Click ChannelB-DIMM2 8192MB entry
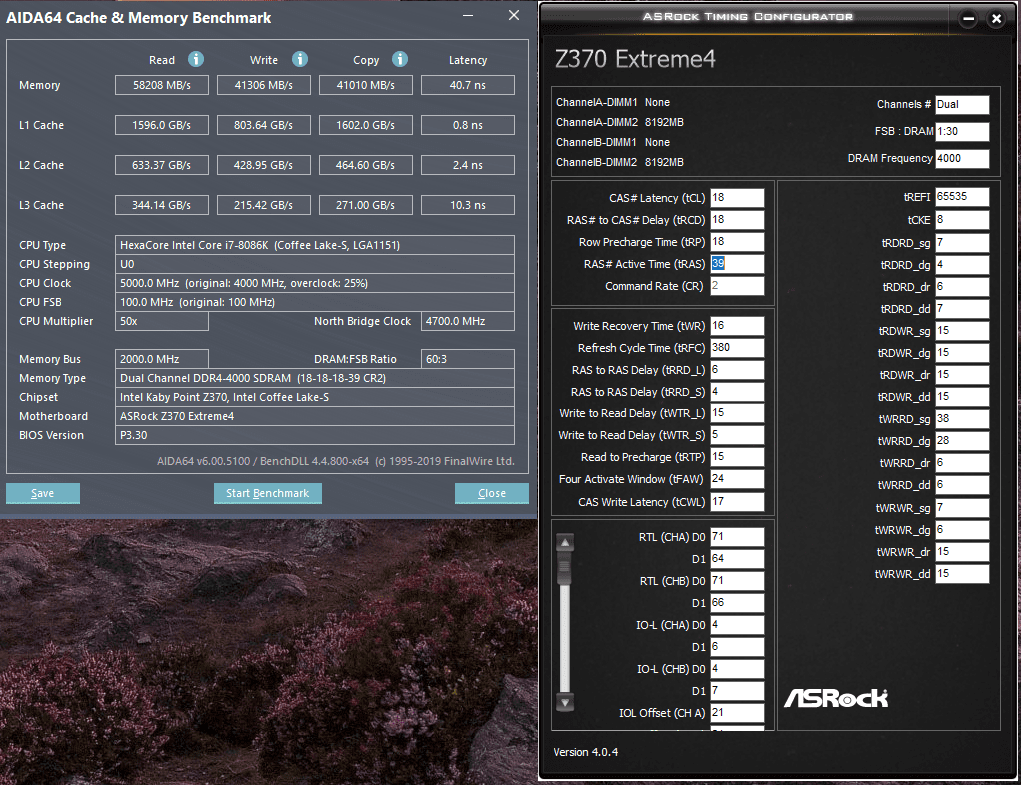Screen dimensions: 1021x785 620,162
